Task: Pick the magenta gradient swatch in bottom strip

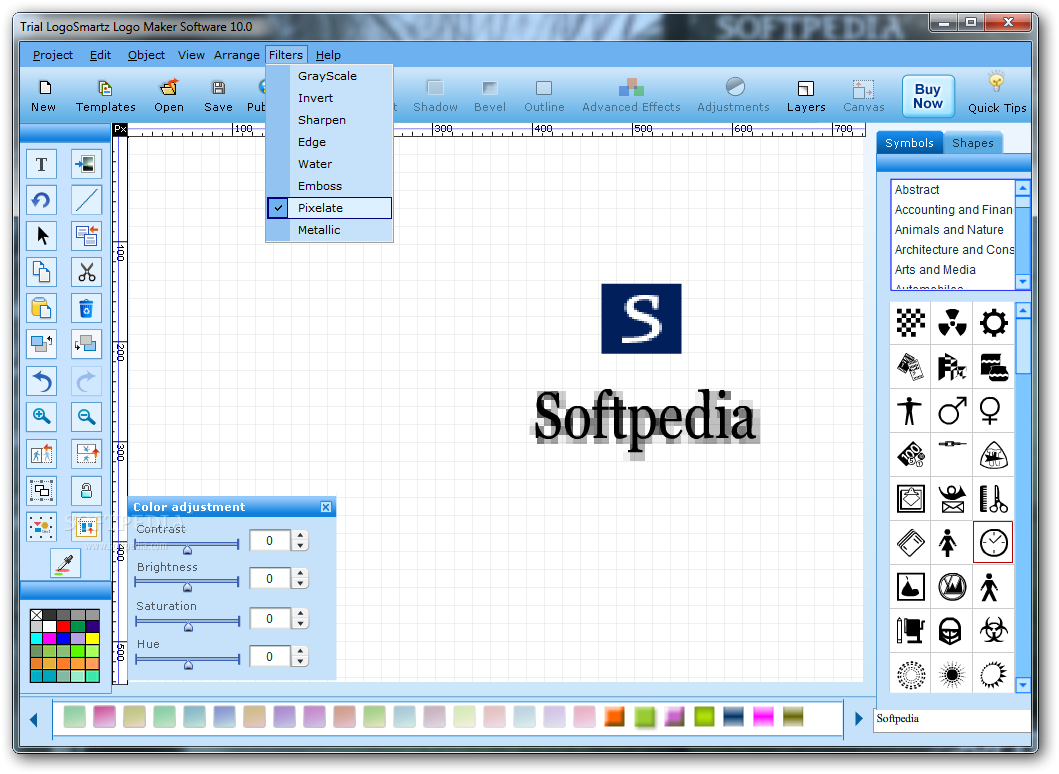Action: [763, 716]
